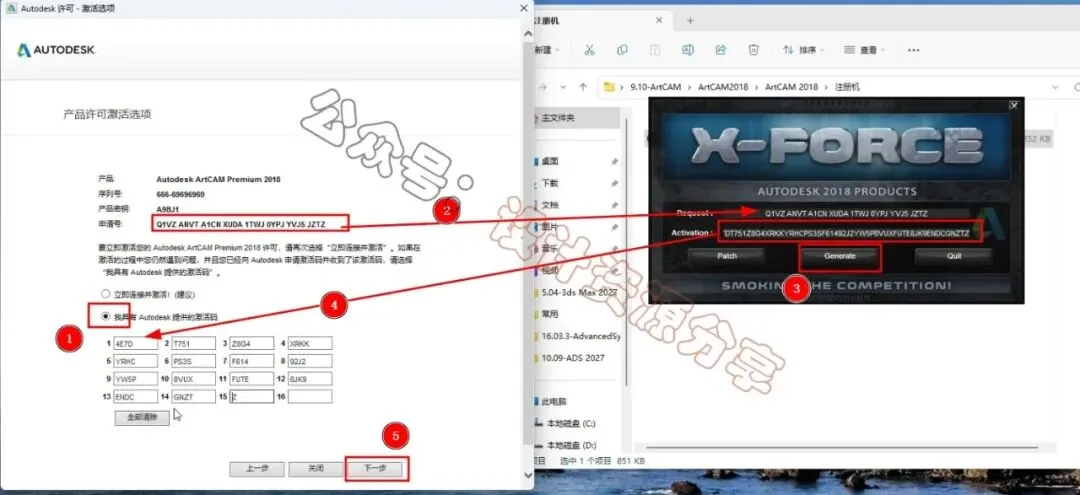Open the 5.04-3ds Max 2027 sidebar folder

point(577,292)
